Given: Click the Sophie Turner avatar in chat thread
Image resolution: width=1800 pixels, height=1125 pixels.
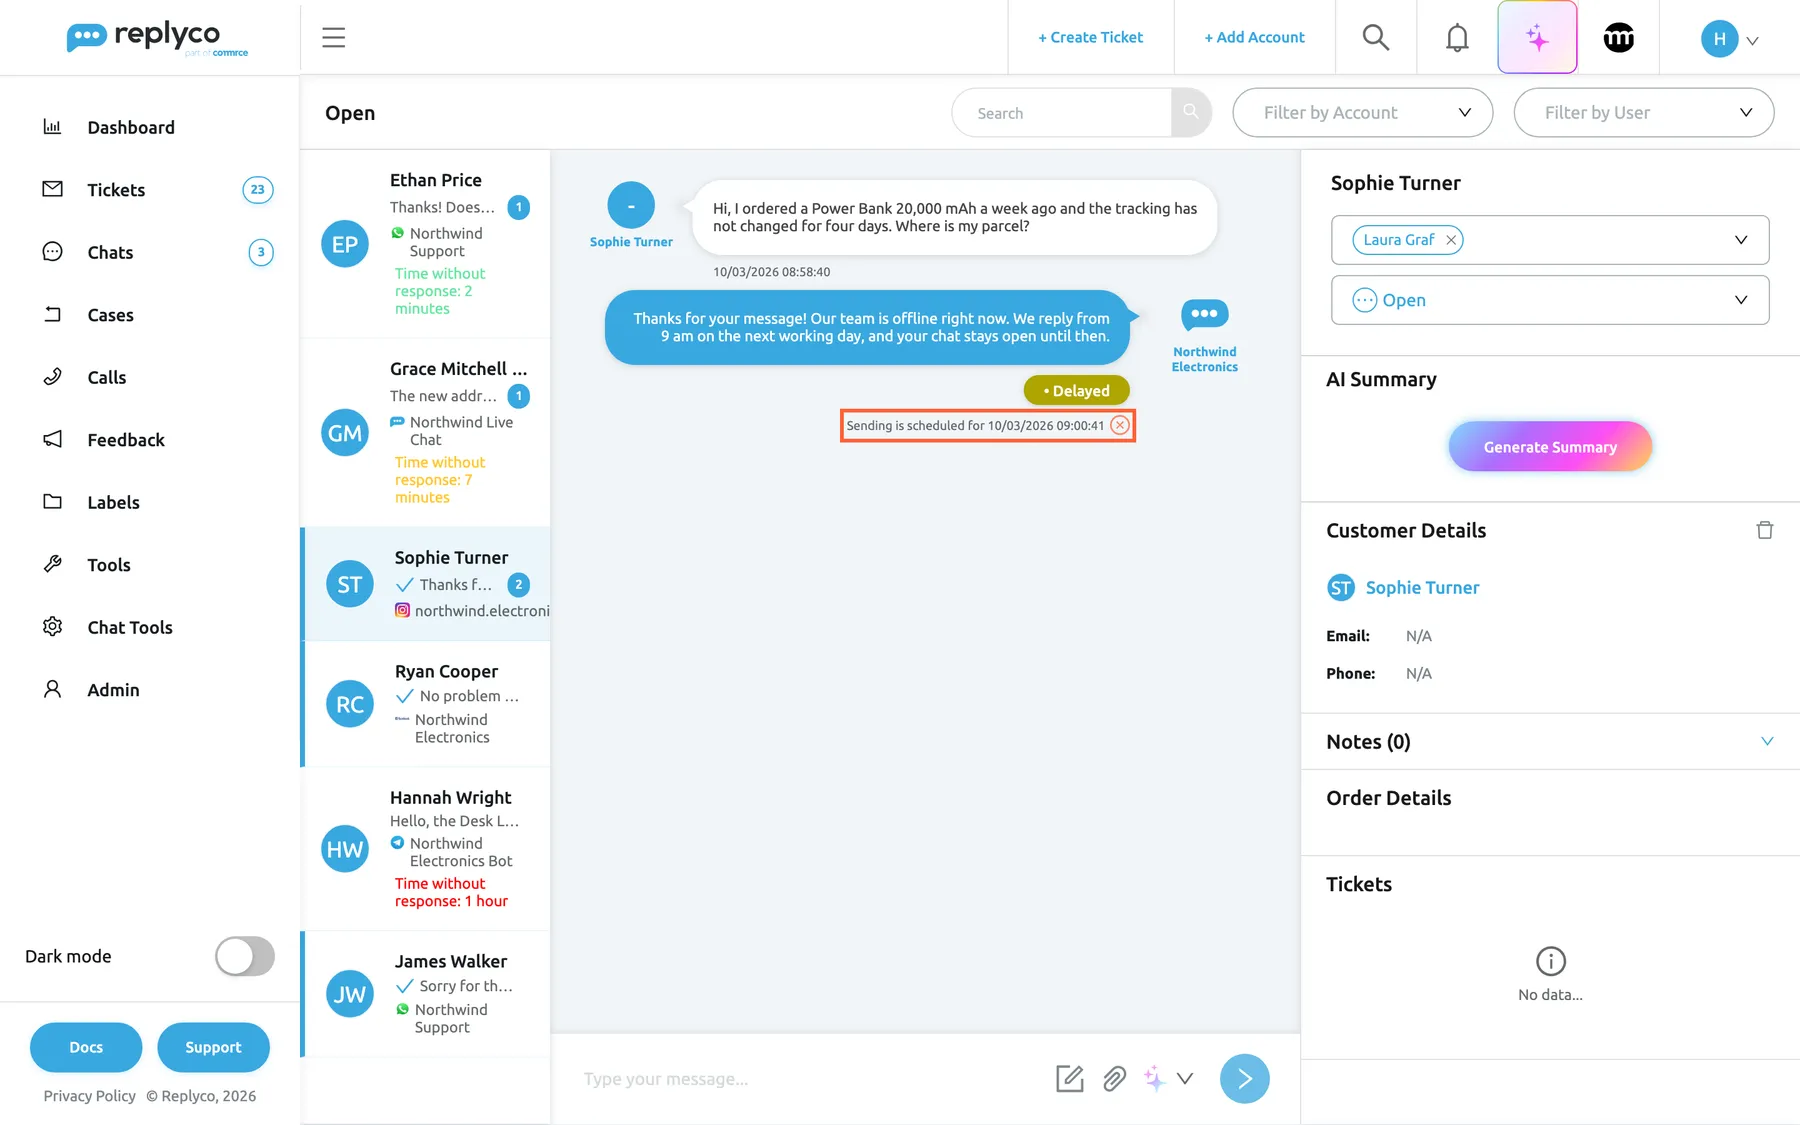Looking at the screenshot, I should point(631,205).
